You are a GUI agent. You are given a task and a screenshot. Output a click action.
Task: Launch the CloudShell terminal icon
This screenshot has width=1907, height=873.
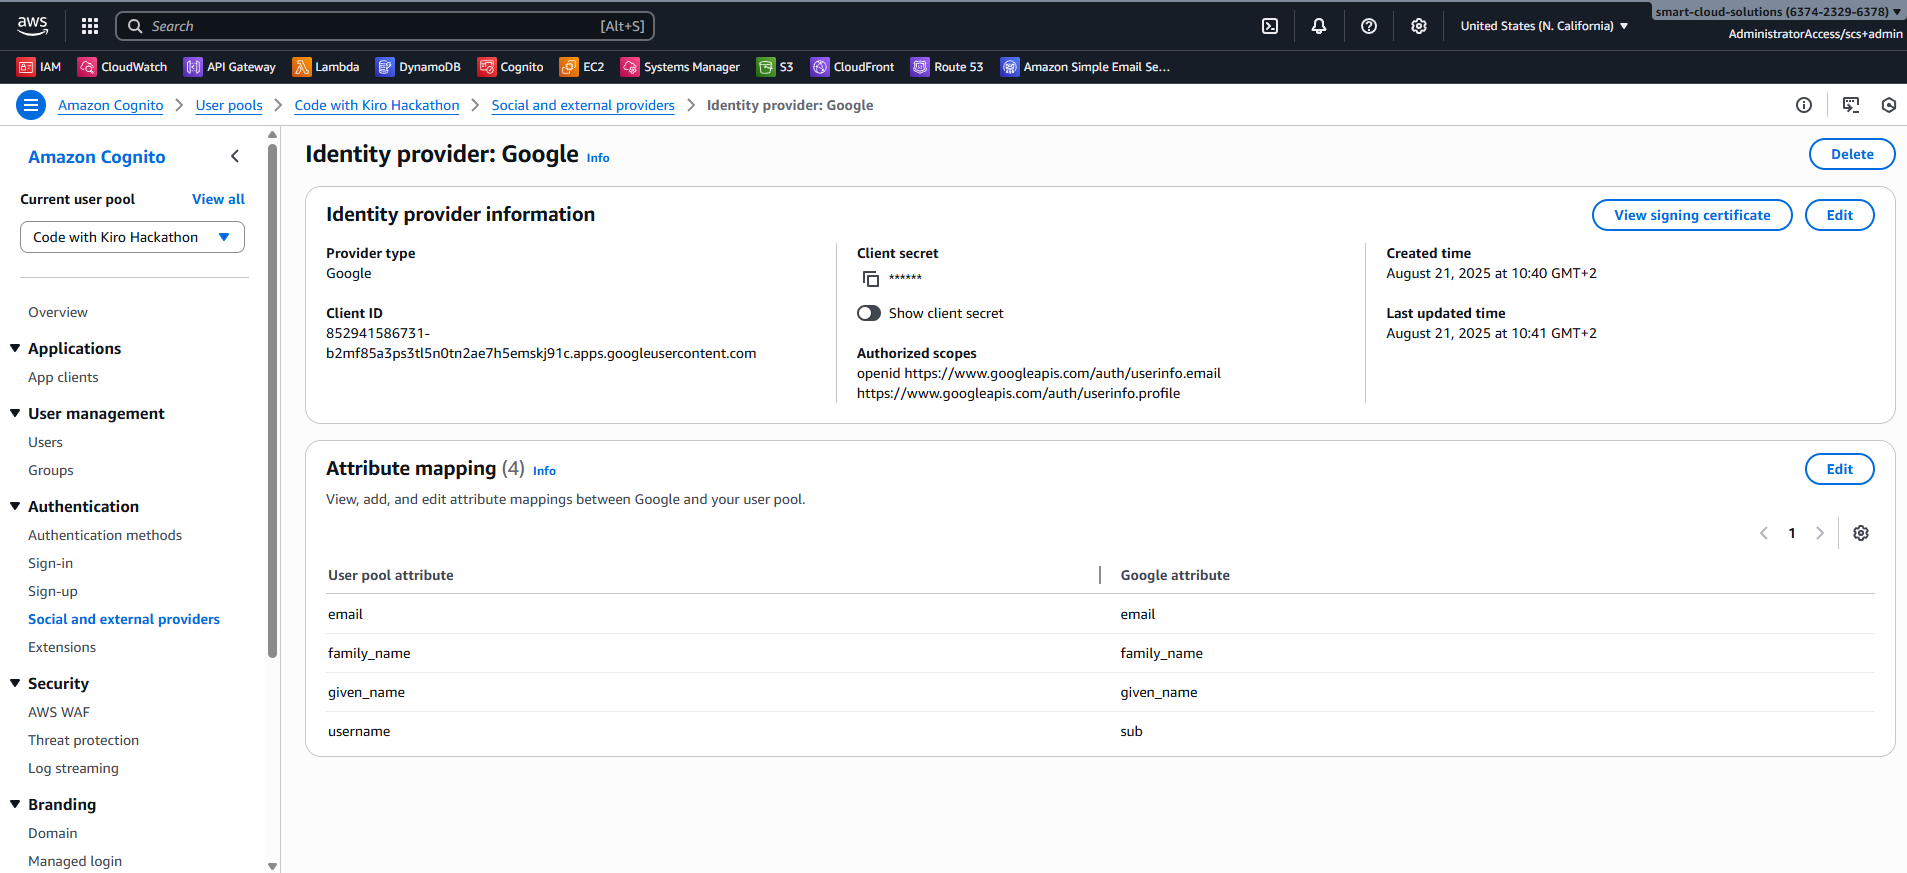point(1270,26)
